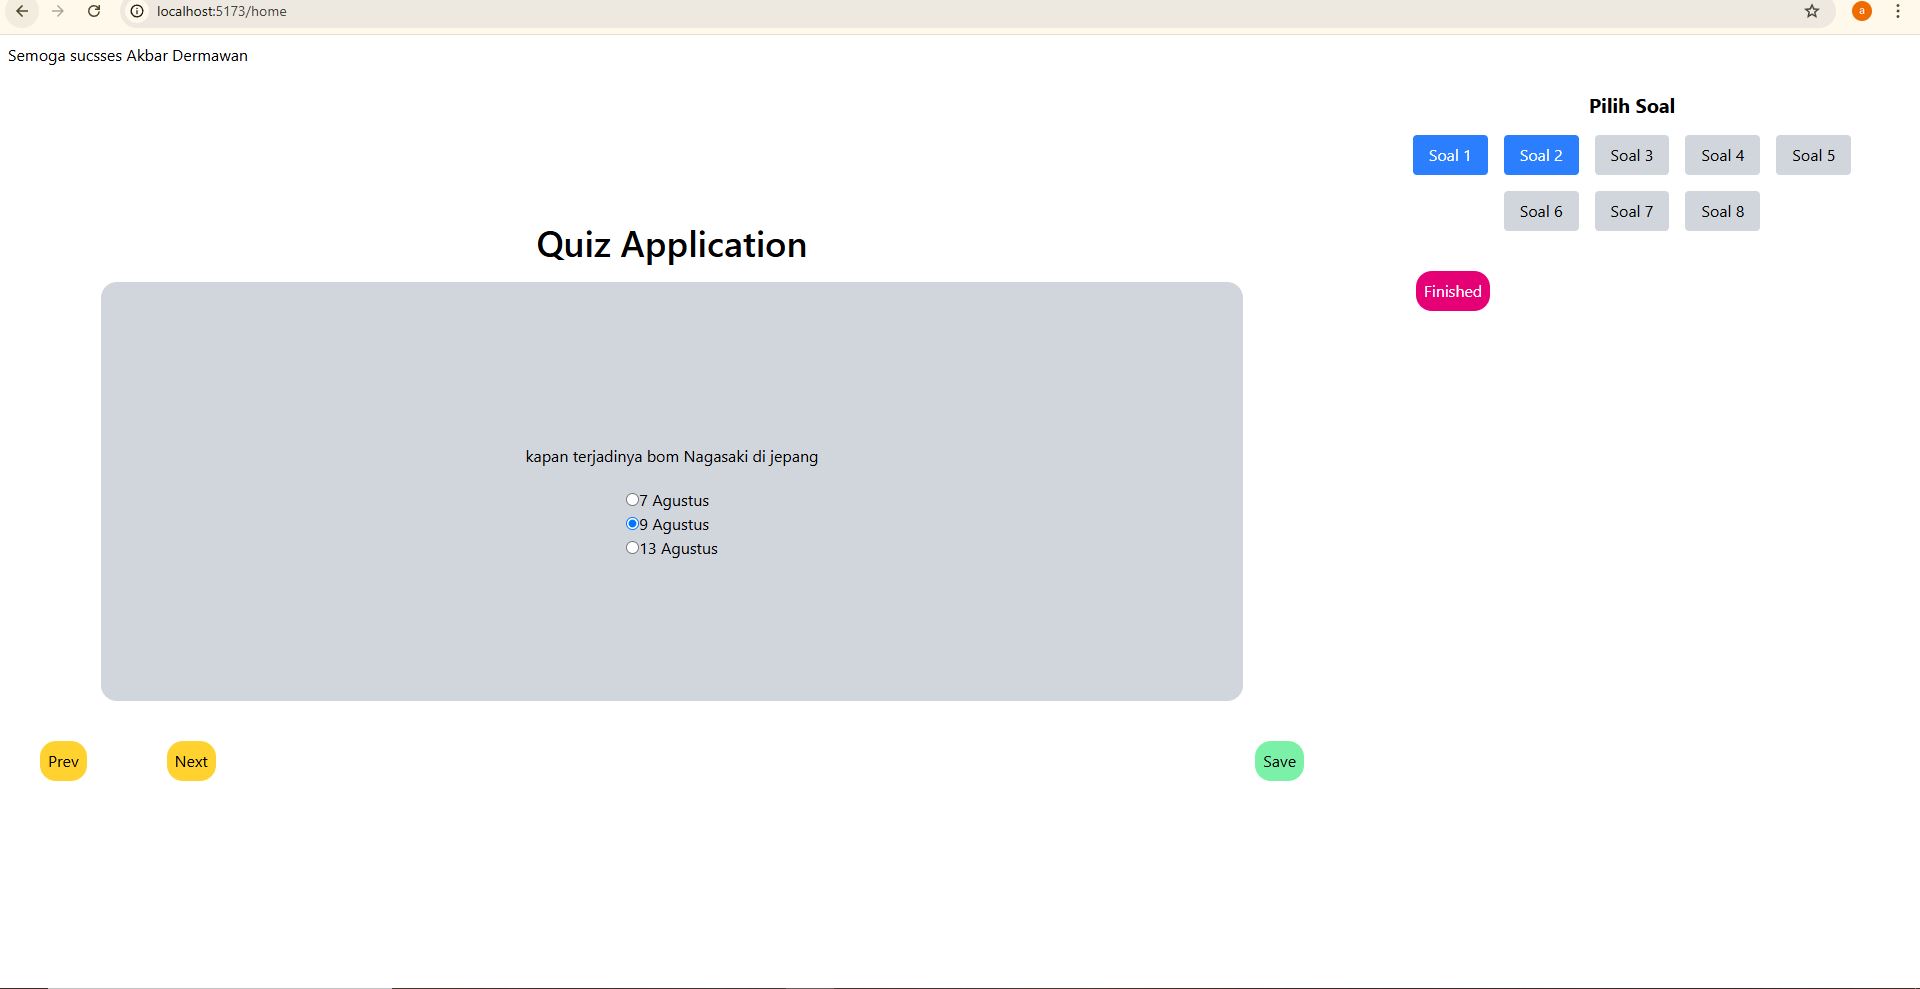Click the yellow Next button
Screen dimensions: 1920x989
coord(191,761)
